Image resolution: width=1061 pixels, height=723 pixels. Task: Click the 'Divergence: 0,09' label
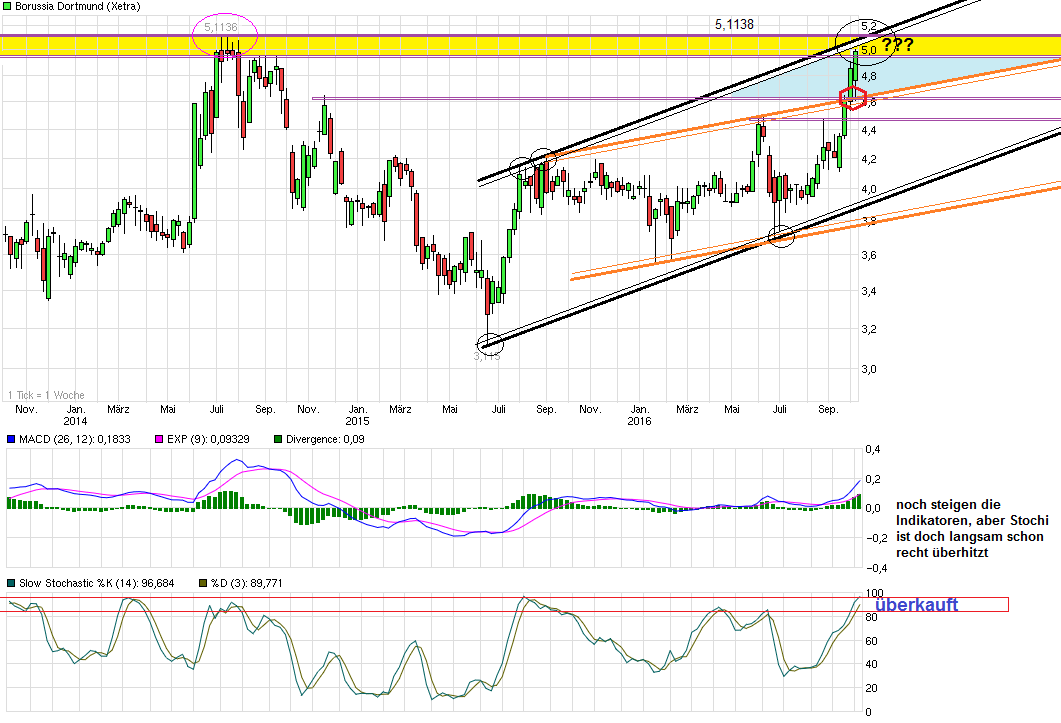coord(325,439)
